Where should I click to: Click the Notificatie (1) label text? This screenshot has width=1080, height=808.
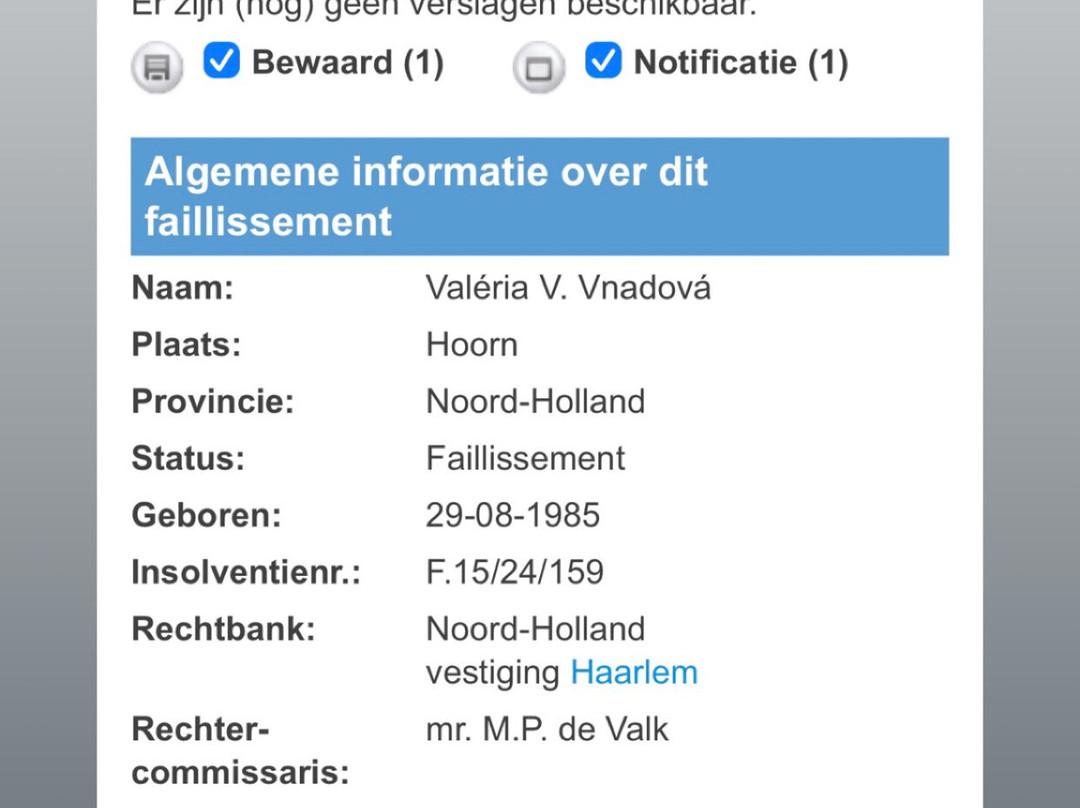(740, 63)
